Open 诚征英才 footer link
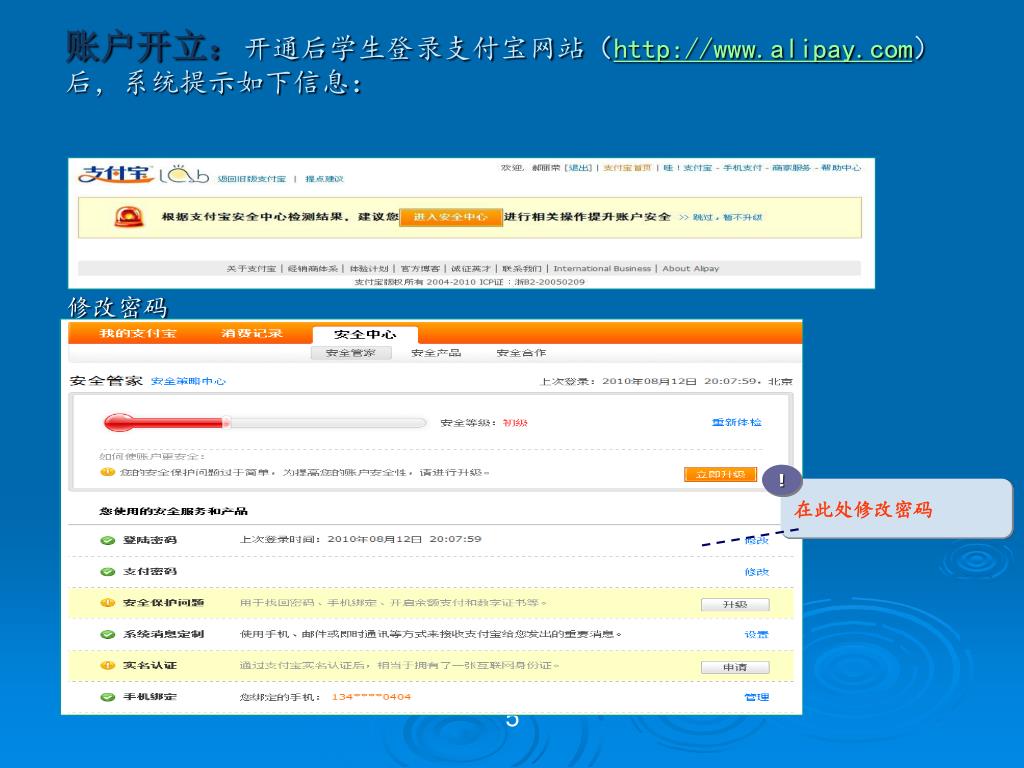The width and height of the screenshot is (1024, 768). pyautogui.click(x=470, y=268)
